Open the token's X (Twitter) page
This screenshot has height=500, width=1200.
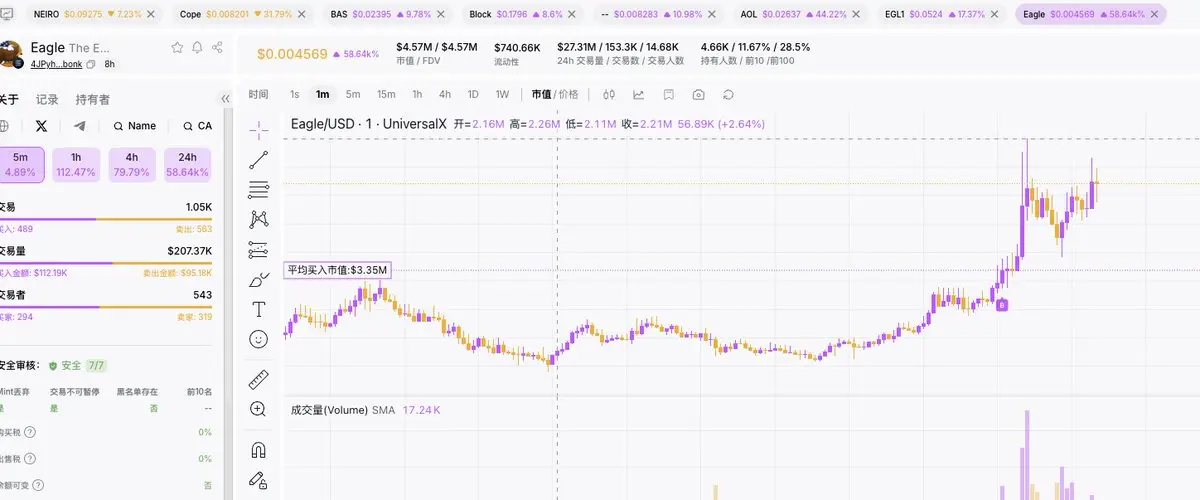click(x=41, y=126)
